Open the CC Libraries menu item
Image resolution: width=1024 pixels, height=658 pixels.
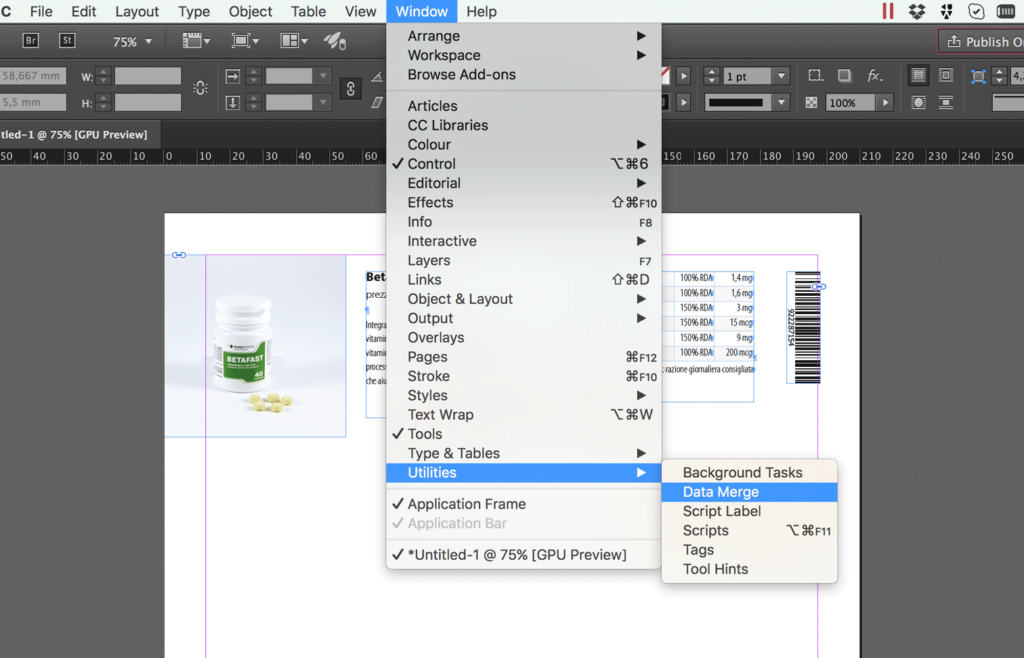point(523,125)
